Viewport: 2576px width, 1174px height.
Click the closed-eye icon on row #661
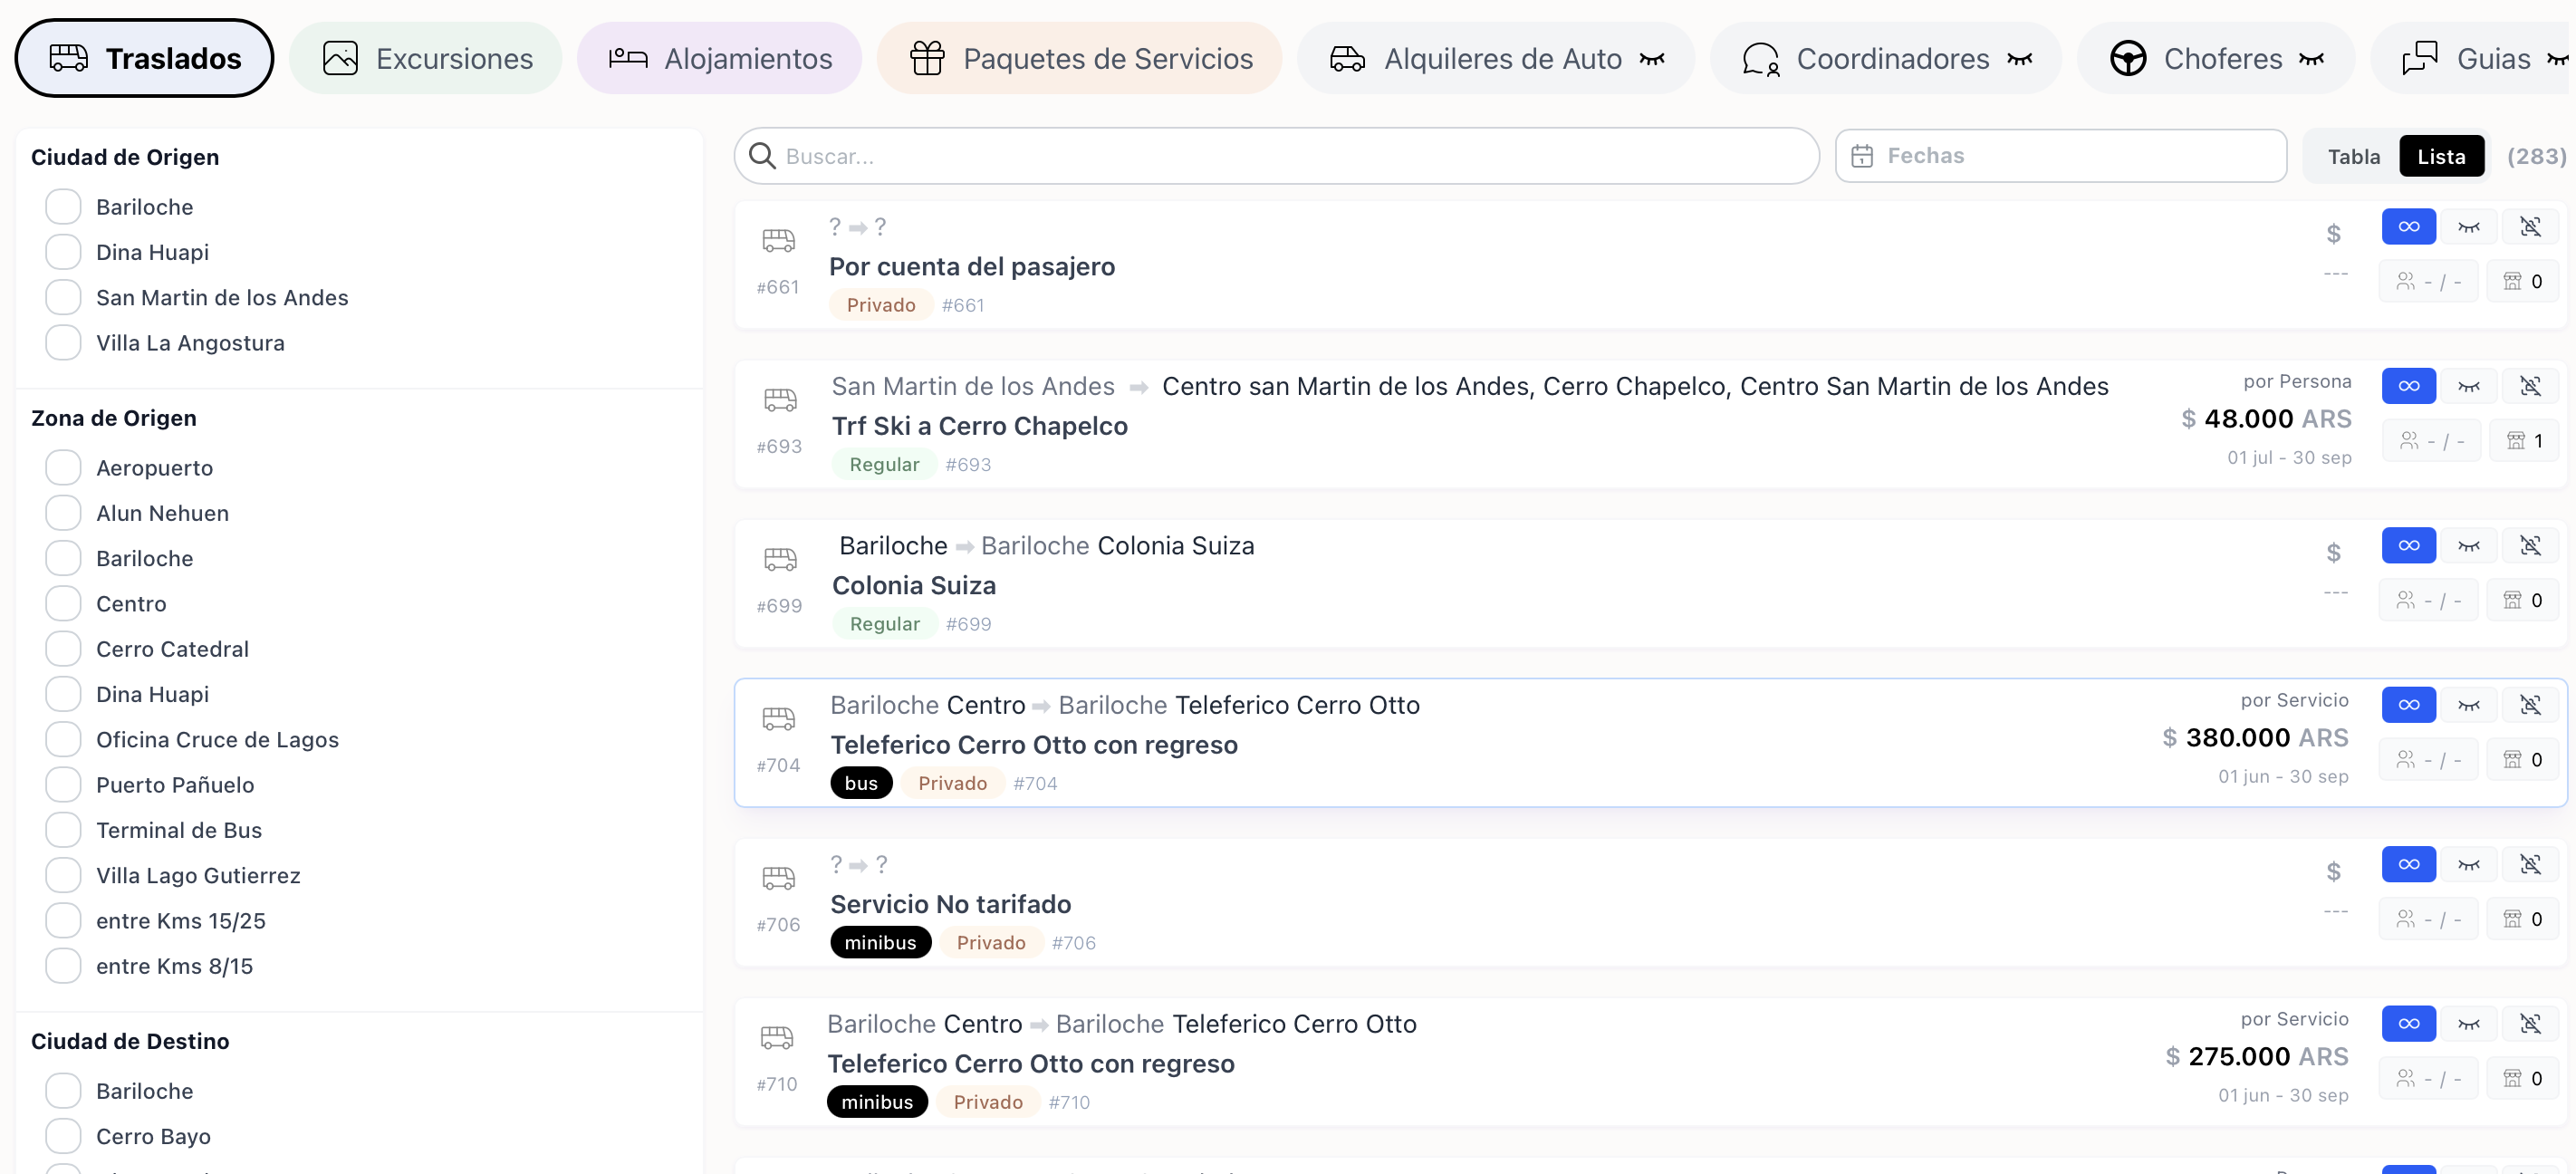2468,227
